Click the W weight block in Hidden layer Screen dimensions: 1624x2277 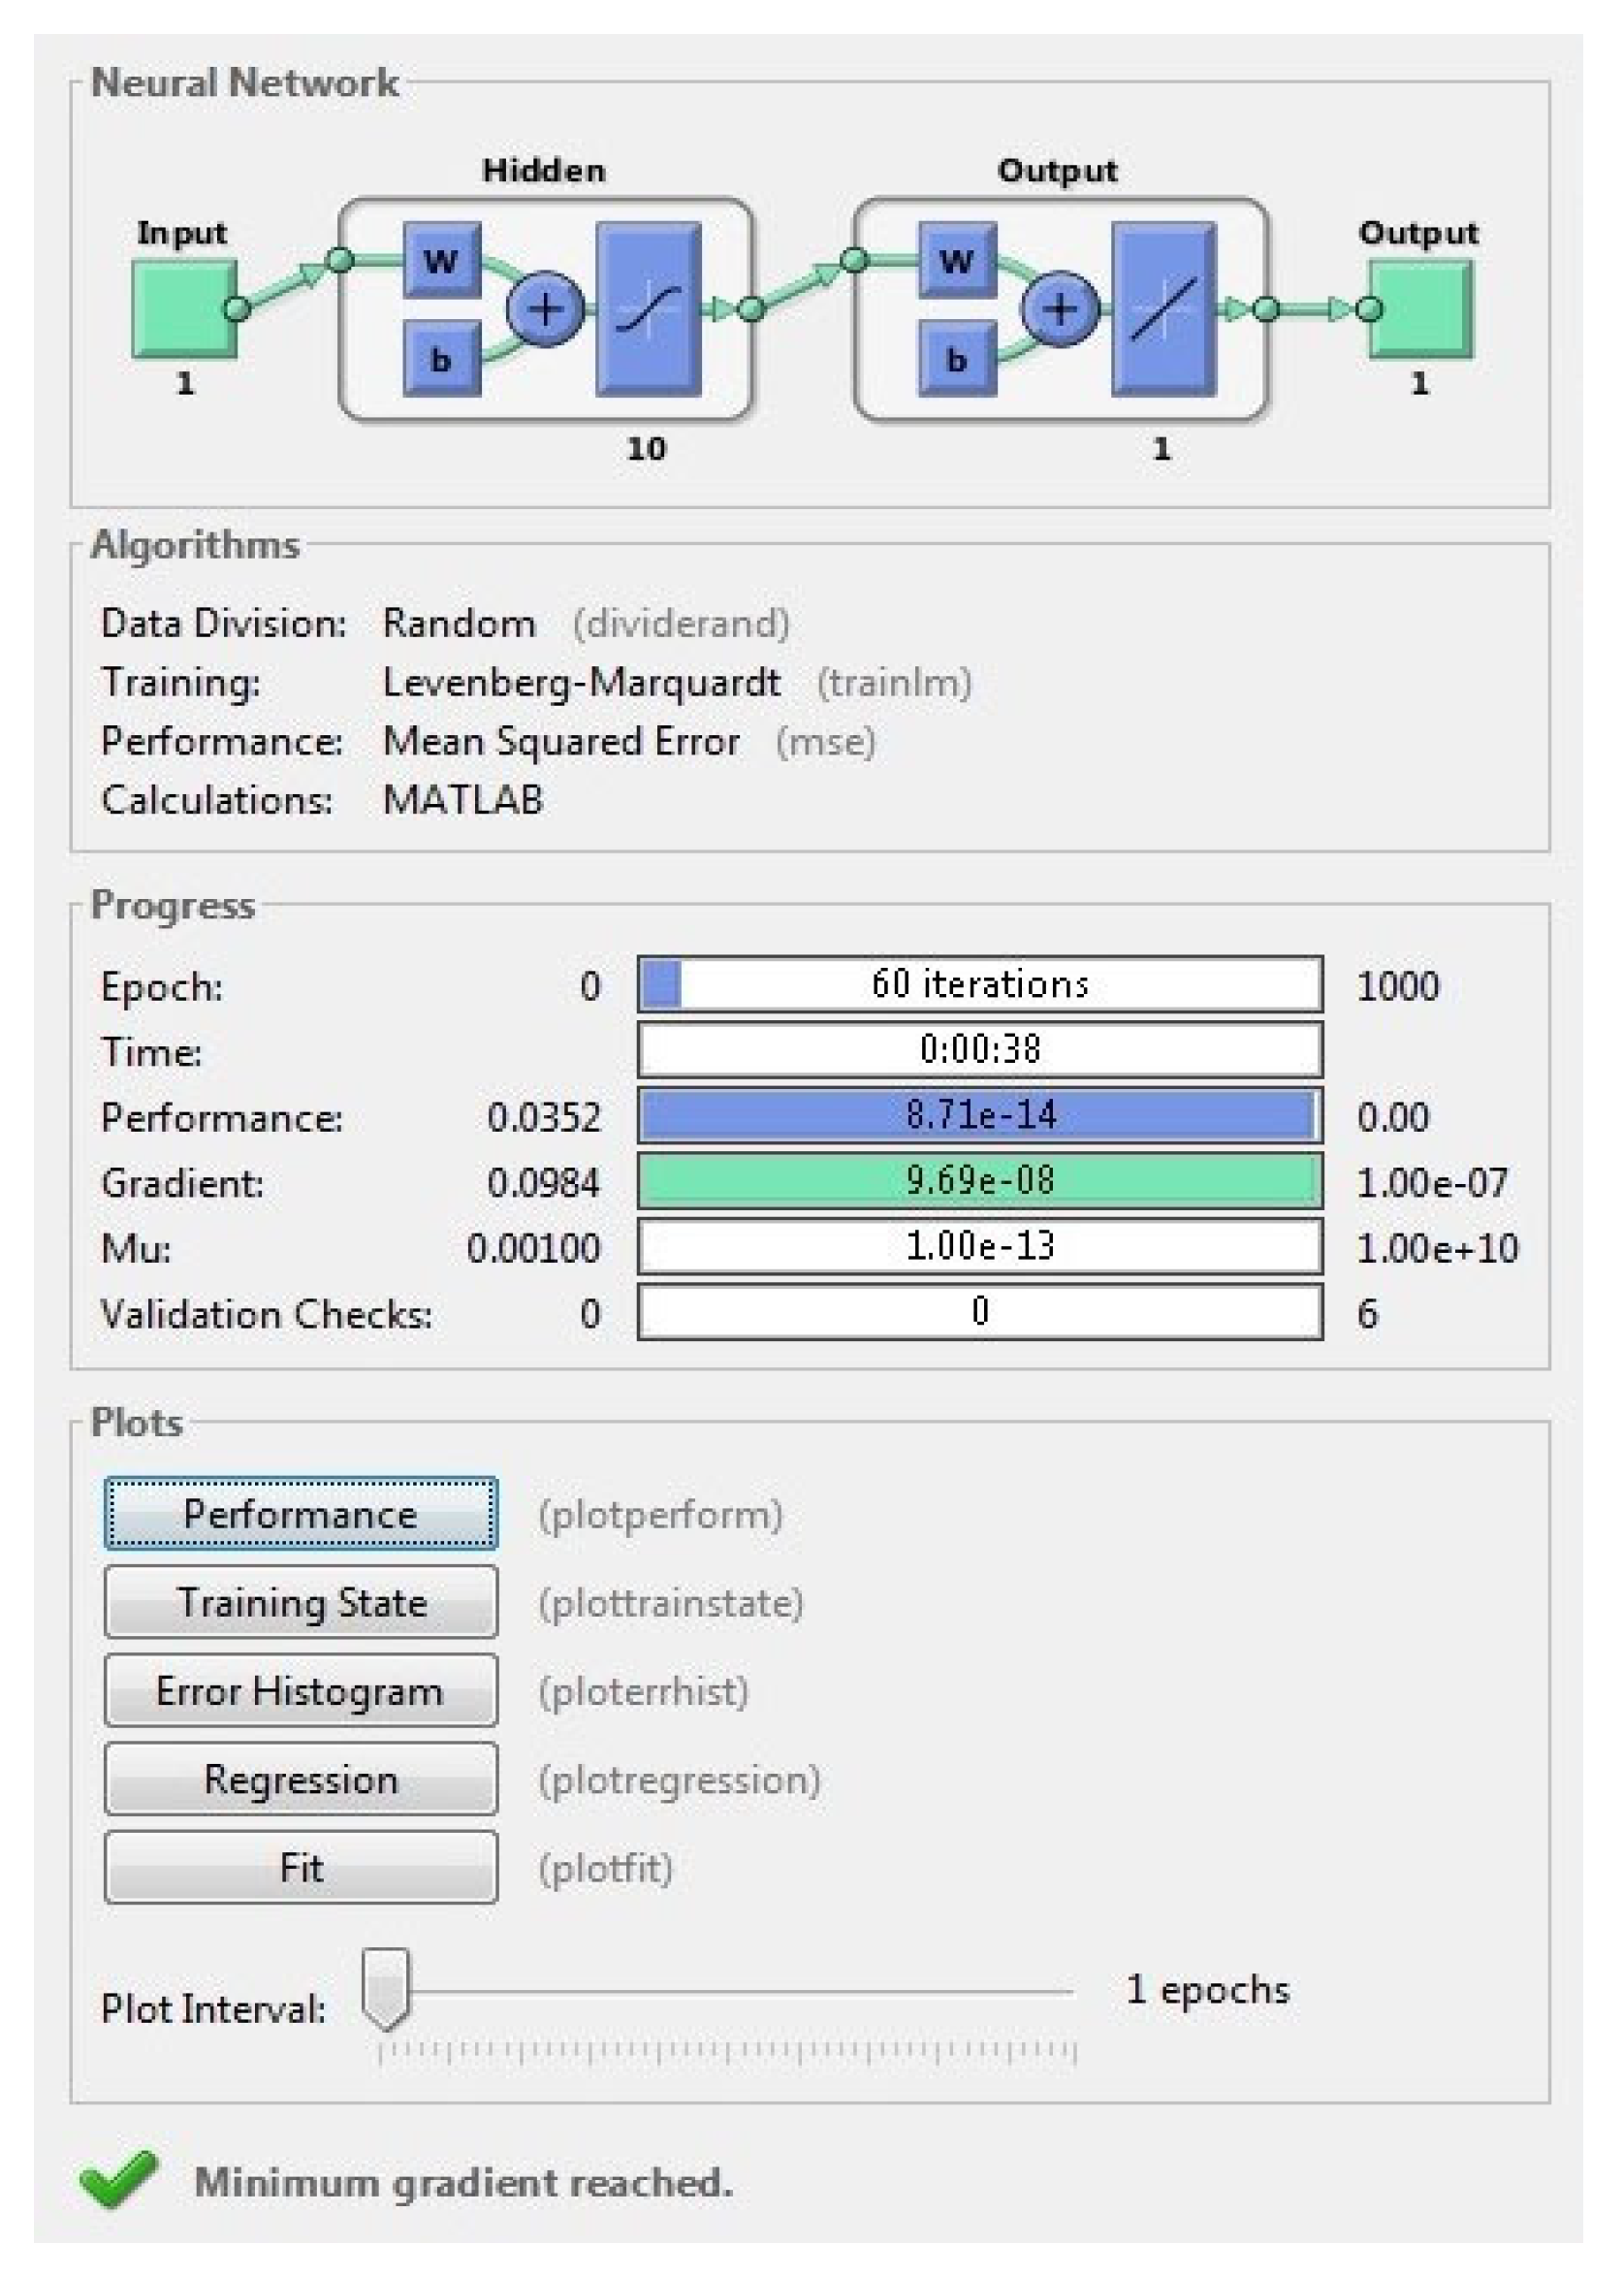pyautogui.click(x=442, y=260)
